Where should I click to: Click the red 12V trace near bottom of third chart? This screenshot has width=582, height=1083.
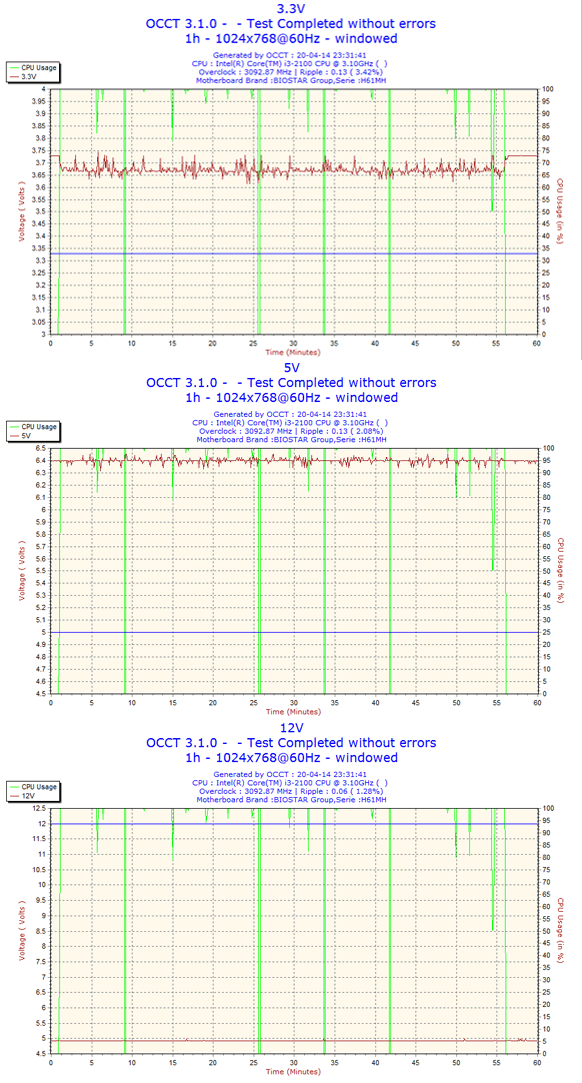[x=293, y=1040]
